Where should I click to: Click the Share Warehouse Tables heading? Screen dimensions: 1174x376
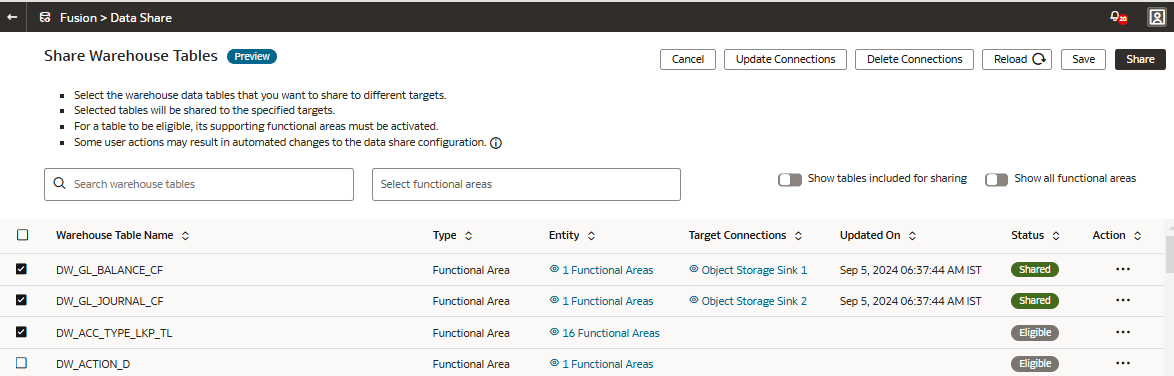click(x=131, y=56)
